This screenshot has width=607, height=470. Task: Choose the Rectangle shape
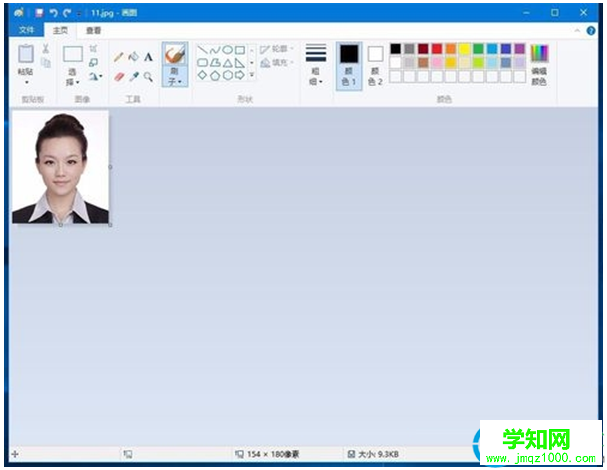click(240, 50)
